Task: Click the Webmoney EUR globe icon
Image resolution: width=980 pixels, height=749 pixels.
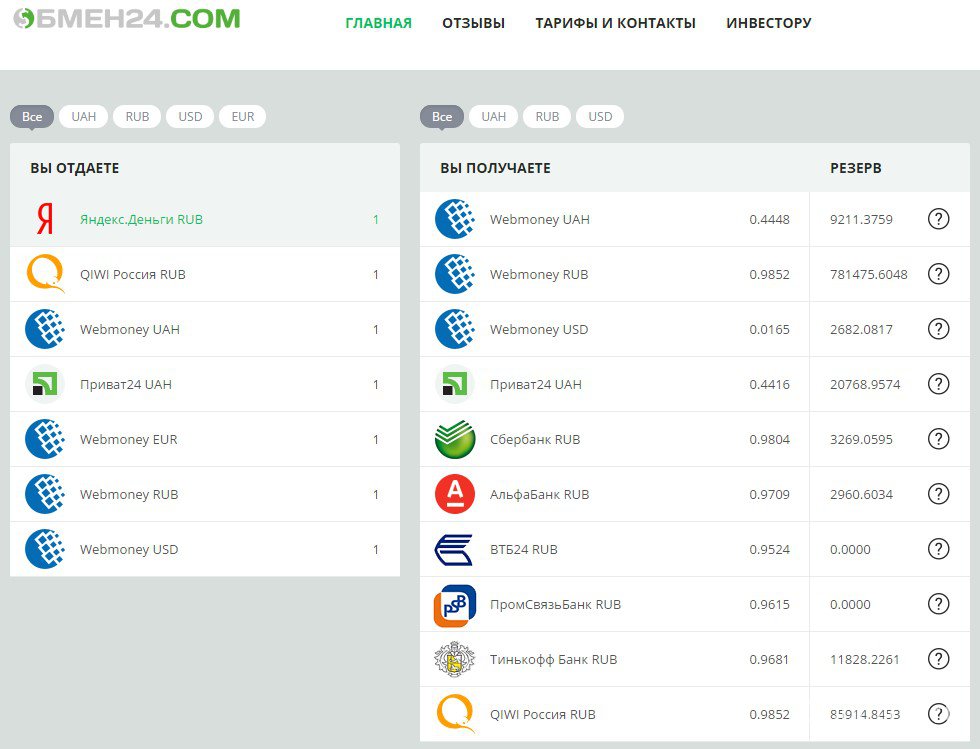Action: (x=45, y=439)
